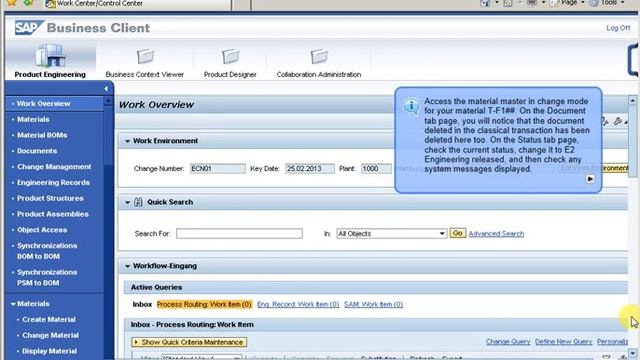Click the SAP logo
Viewport: 640px width, 360px height.
pos(29,28)
